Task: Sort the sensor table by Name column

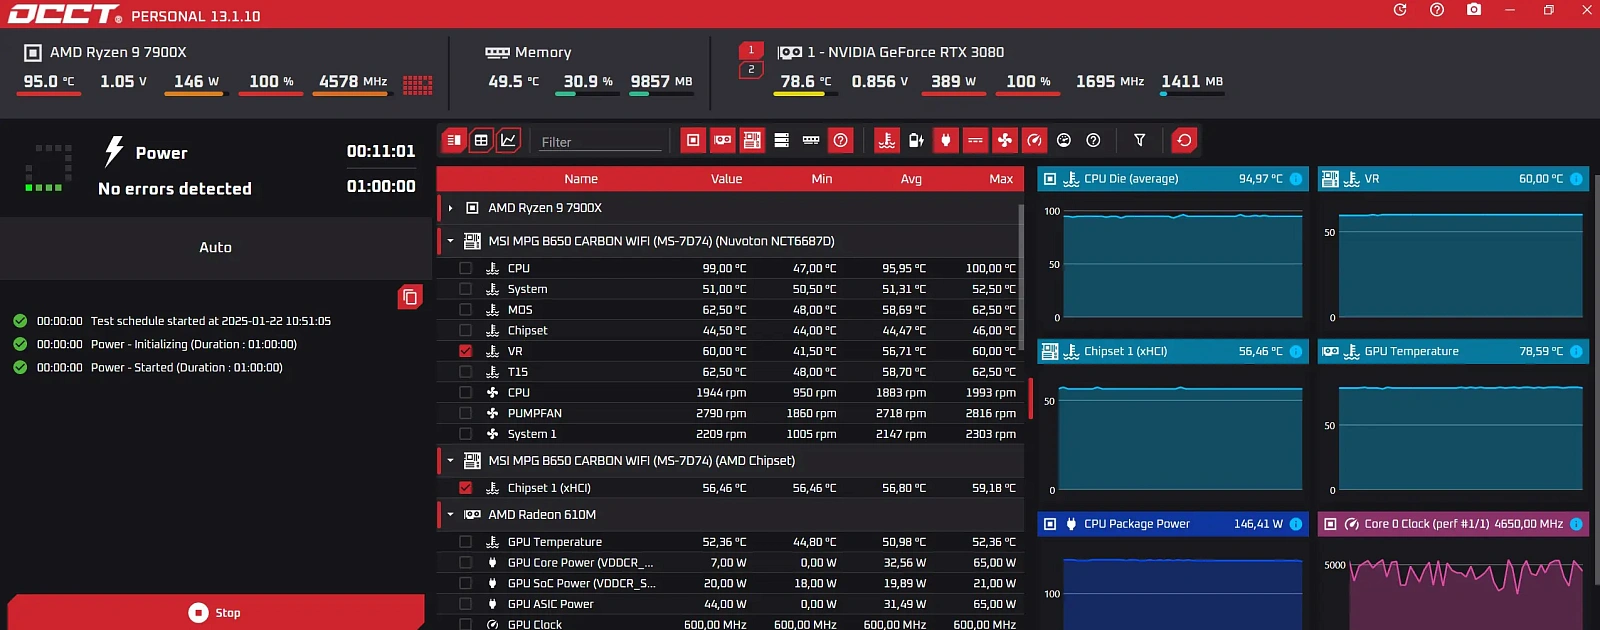Action: (x=581, y=179)
